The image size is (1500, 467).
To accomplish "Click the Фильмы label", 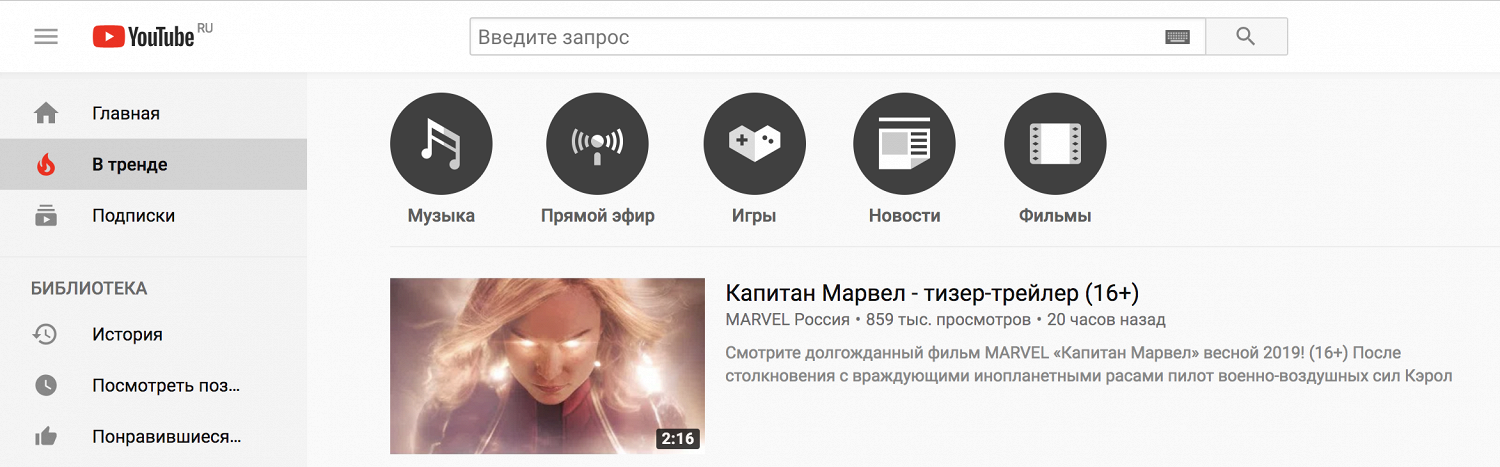I will pyautogui.click(x=1055, y=215).
